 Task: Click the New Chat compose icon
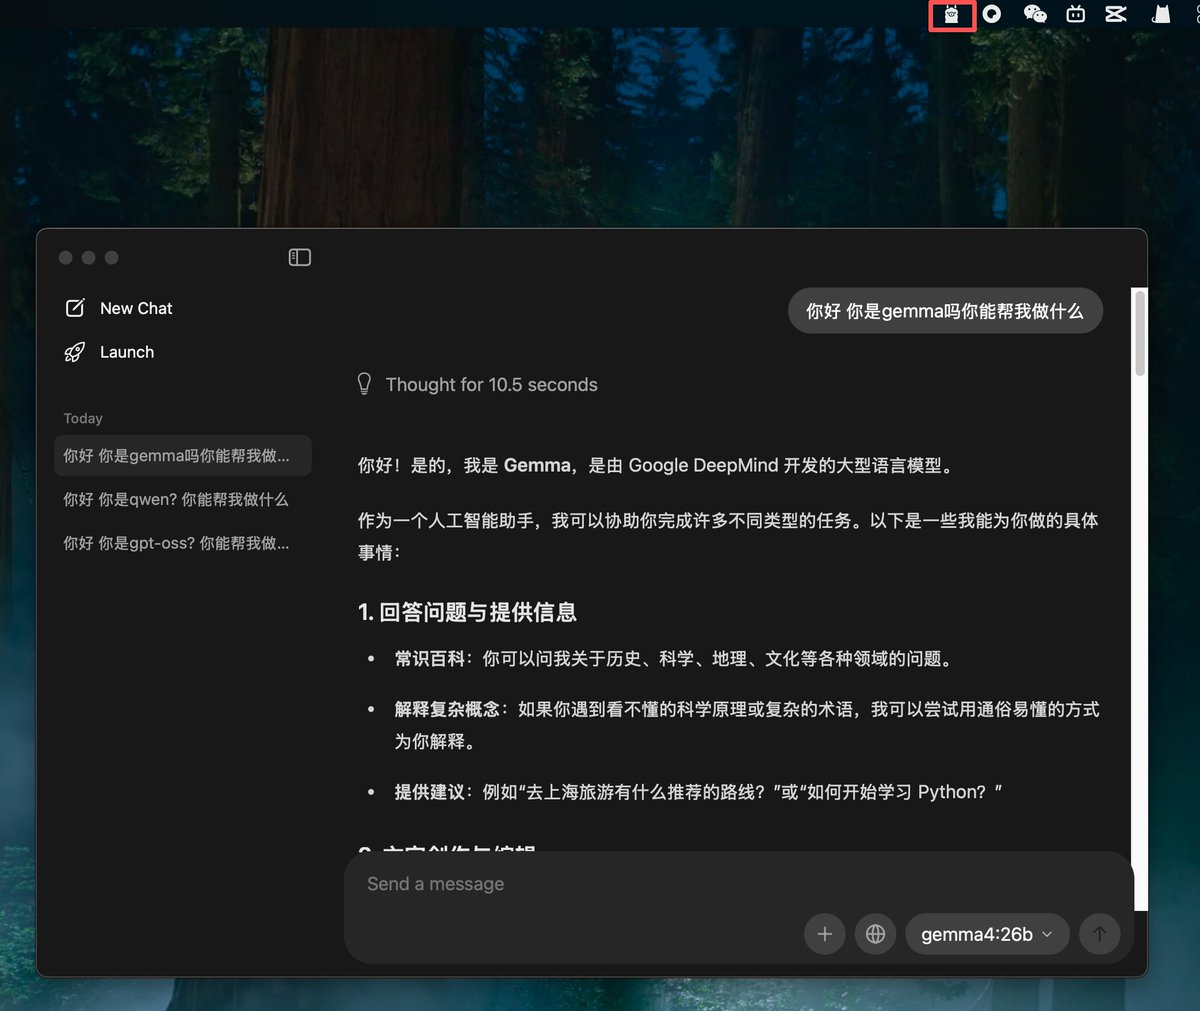point(75,308)
